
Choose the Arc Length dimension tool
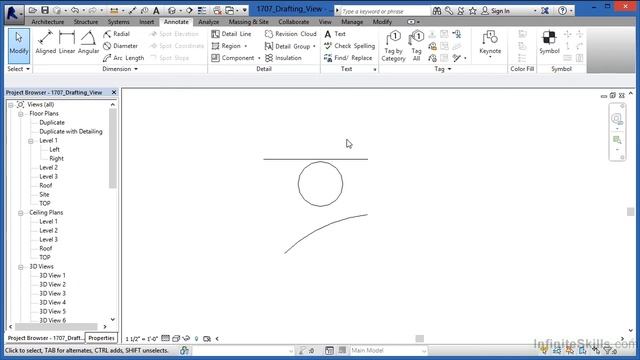pyautogui.click(x=124, y=58)
